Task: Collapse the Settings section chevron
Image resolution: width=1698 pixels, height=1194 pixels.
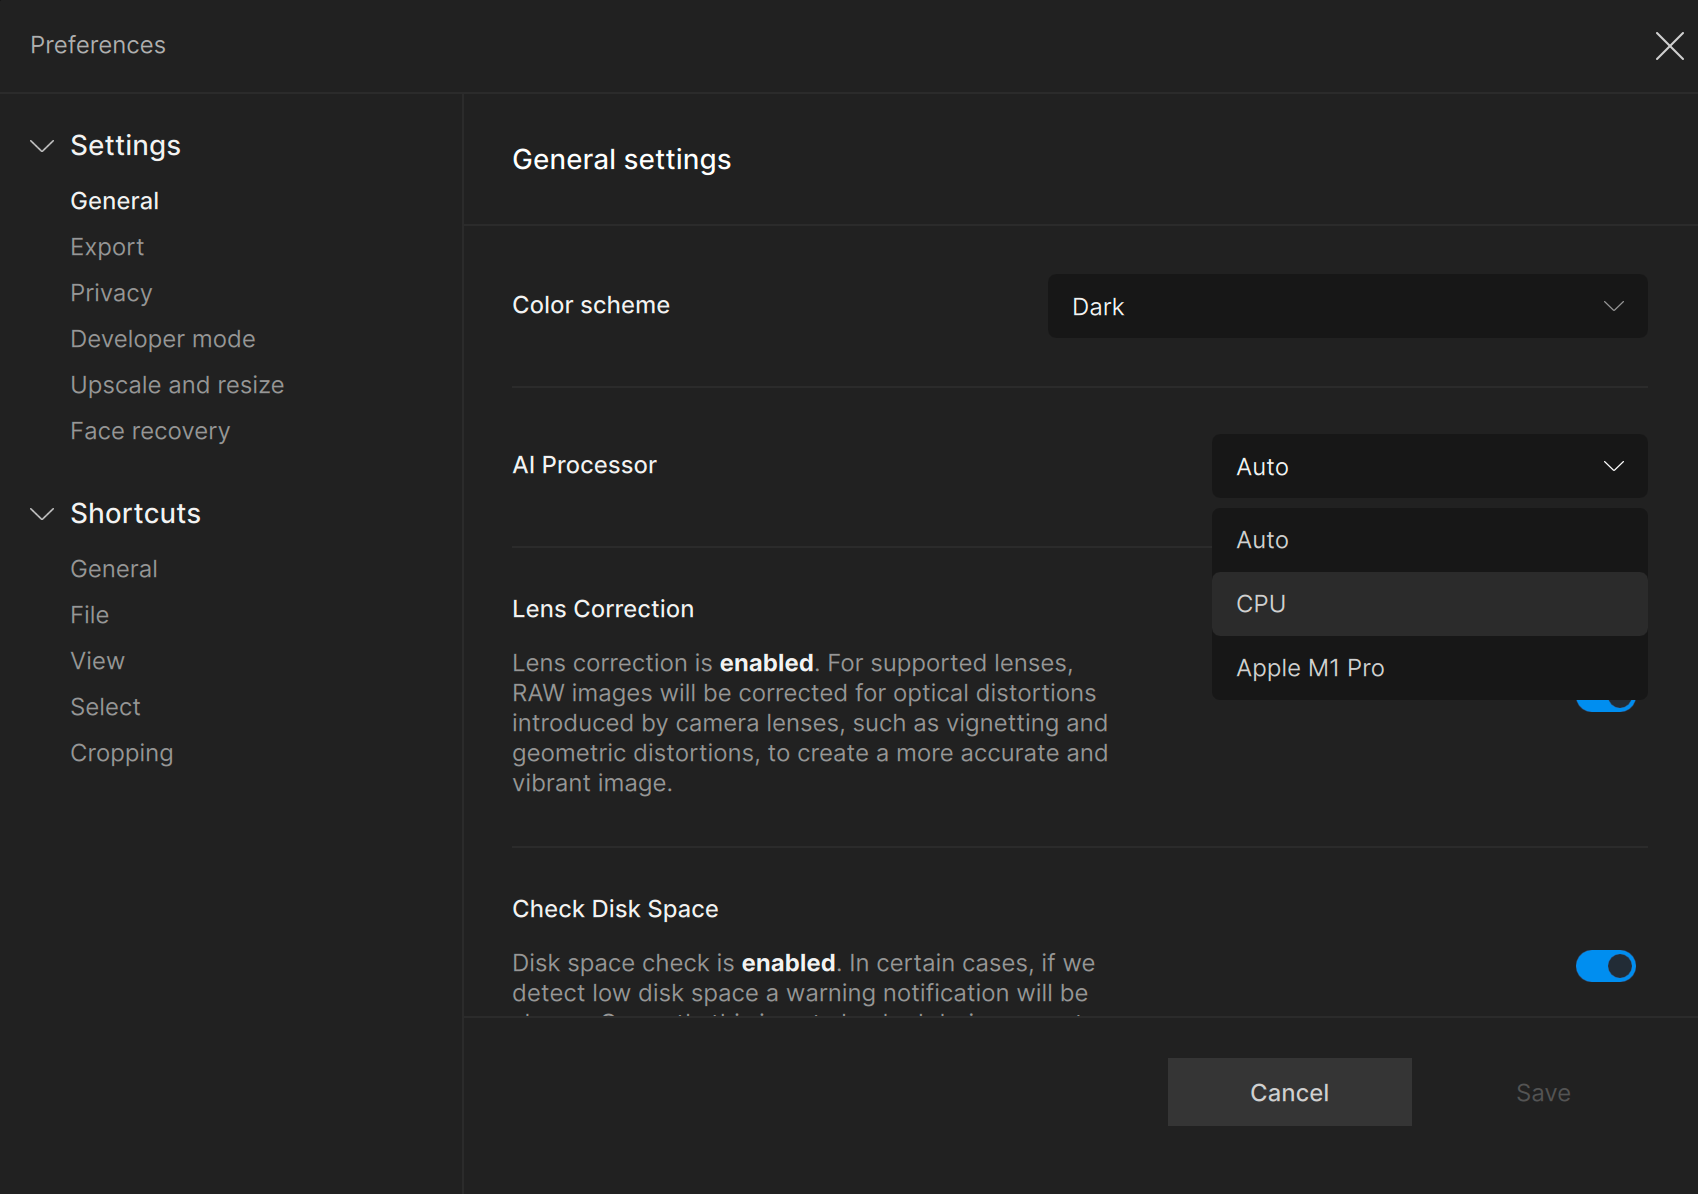Action: coord(42,146)
